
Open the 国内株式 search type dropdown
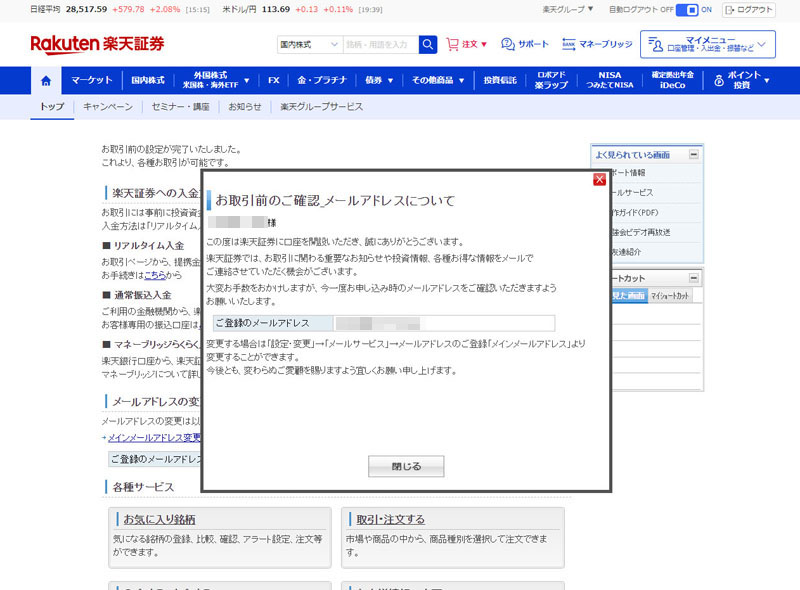(x=309, y=45)
